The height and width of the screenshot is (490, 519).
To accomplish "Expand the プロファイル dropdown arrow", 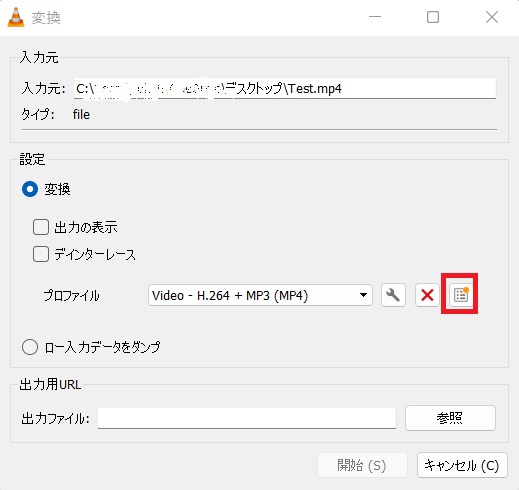I will [363, 295].
